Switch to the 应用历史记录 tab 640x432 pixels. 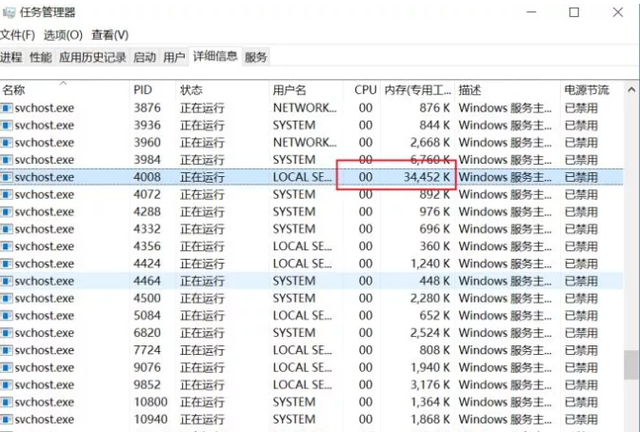(92, 58)
